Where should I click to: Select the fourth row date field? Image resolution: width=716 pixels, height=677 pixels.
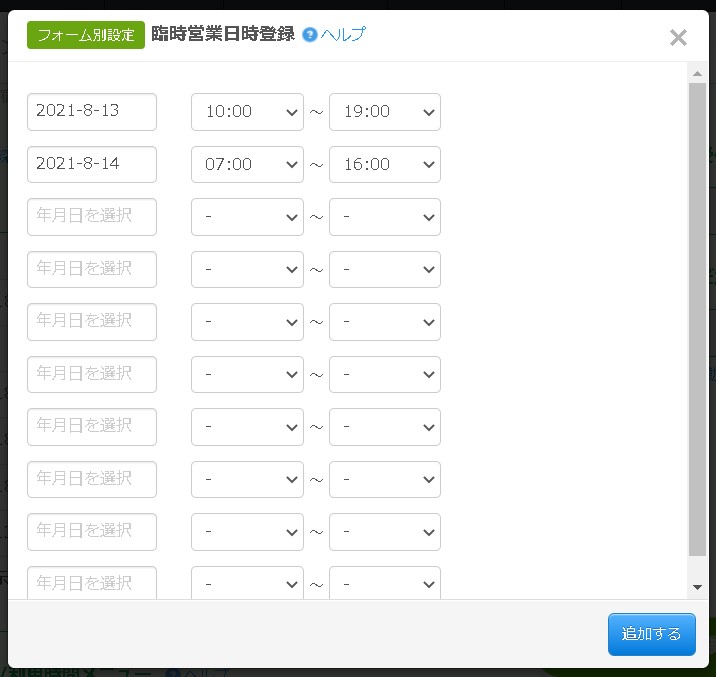pos(92,269)
